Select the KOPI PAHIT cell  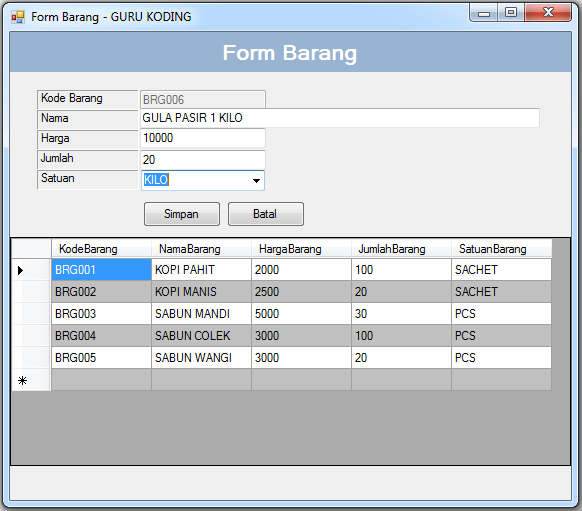(202, 269)
